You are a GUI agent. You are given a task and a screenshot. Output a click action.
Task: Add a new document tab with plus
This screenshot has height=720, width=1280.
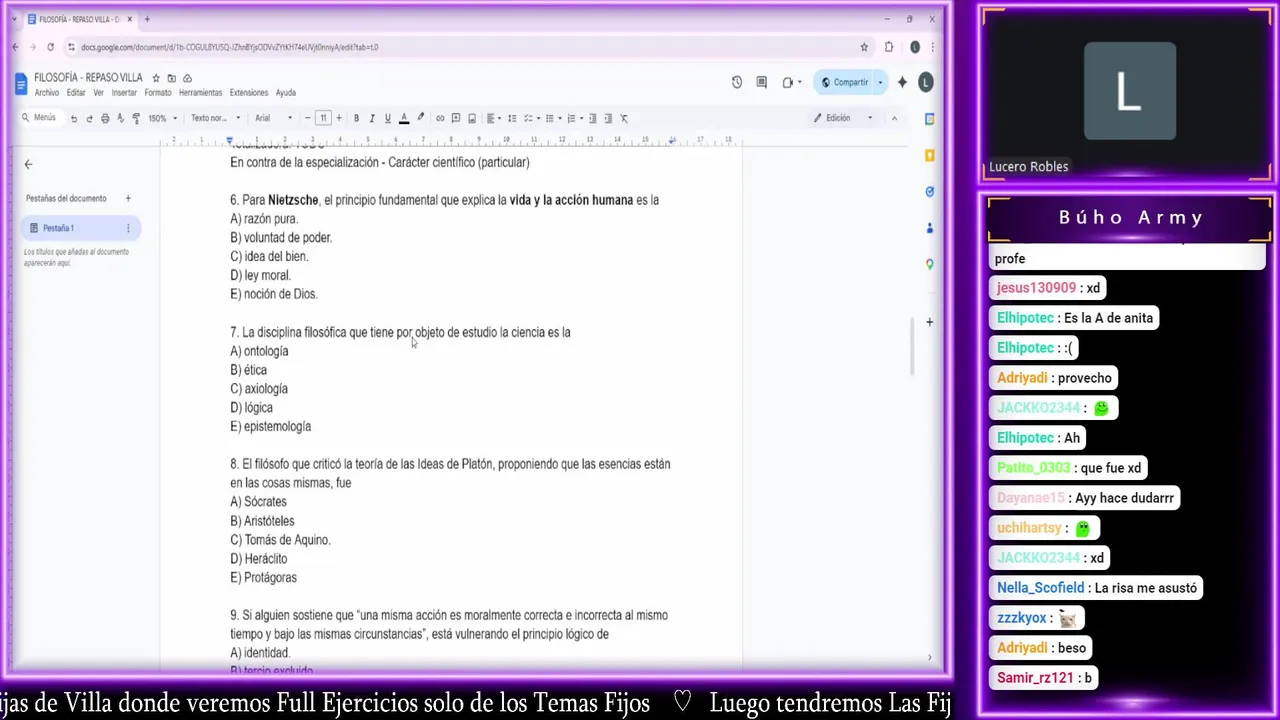(x=128, y=198)
